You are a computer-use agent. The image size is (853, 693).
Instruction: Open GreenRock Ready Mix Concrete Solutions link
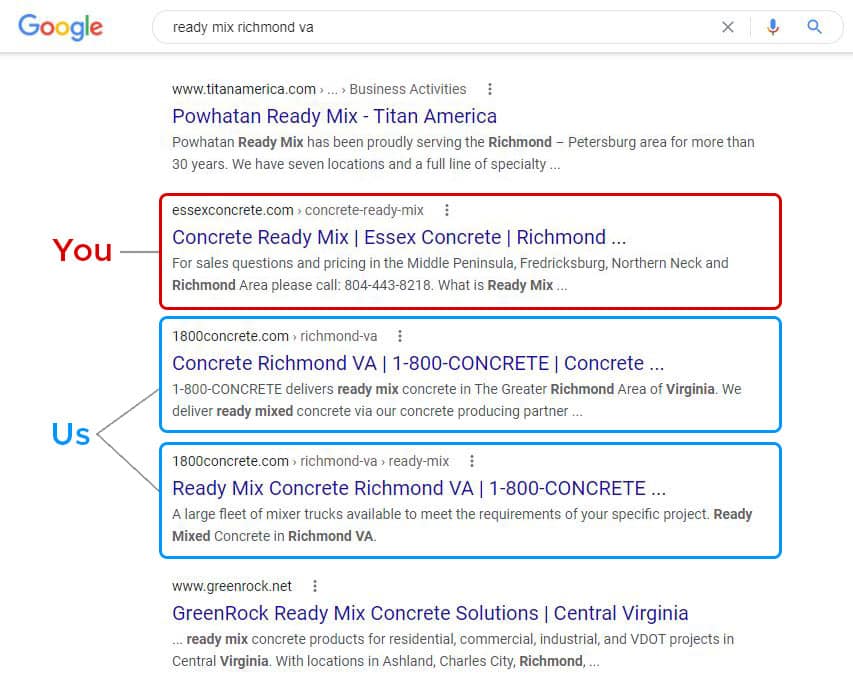(x=430, y=614)
